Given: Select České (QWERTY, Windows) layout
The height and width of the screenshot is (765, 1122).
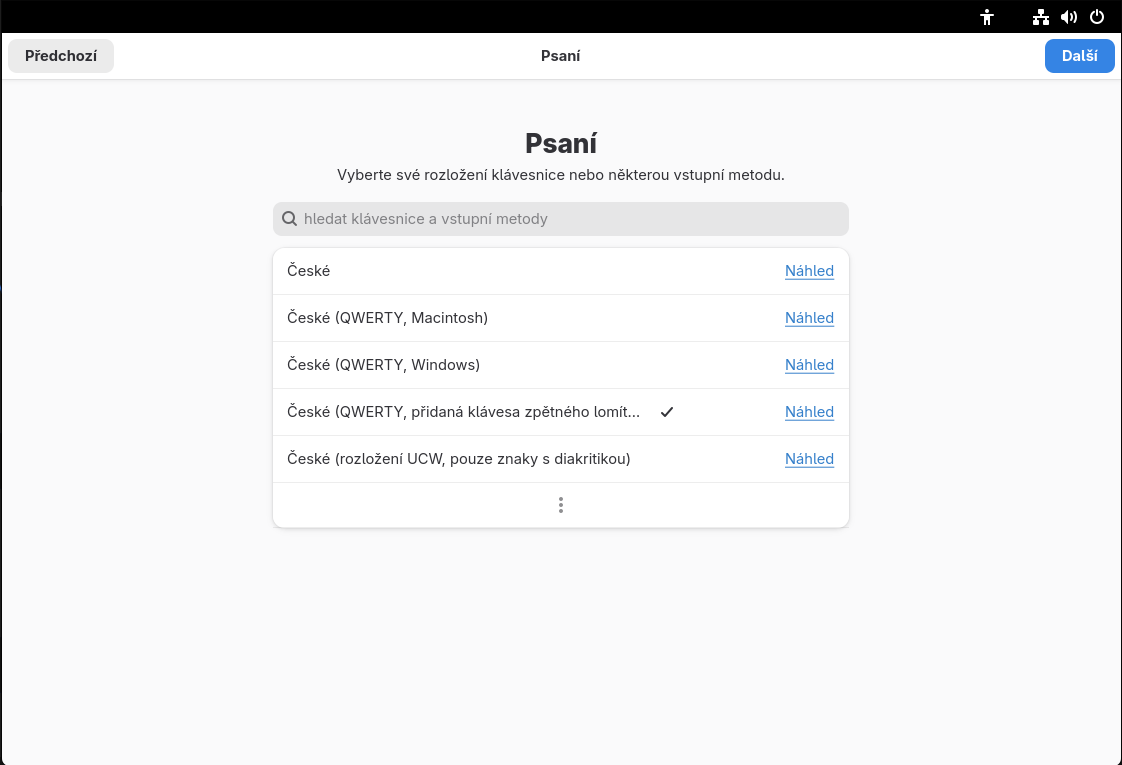Looking at the screenshot, I should pyautogui.click(x=561, y=365).
